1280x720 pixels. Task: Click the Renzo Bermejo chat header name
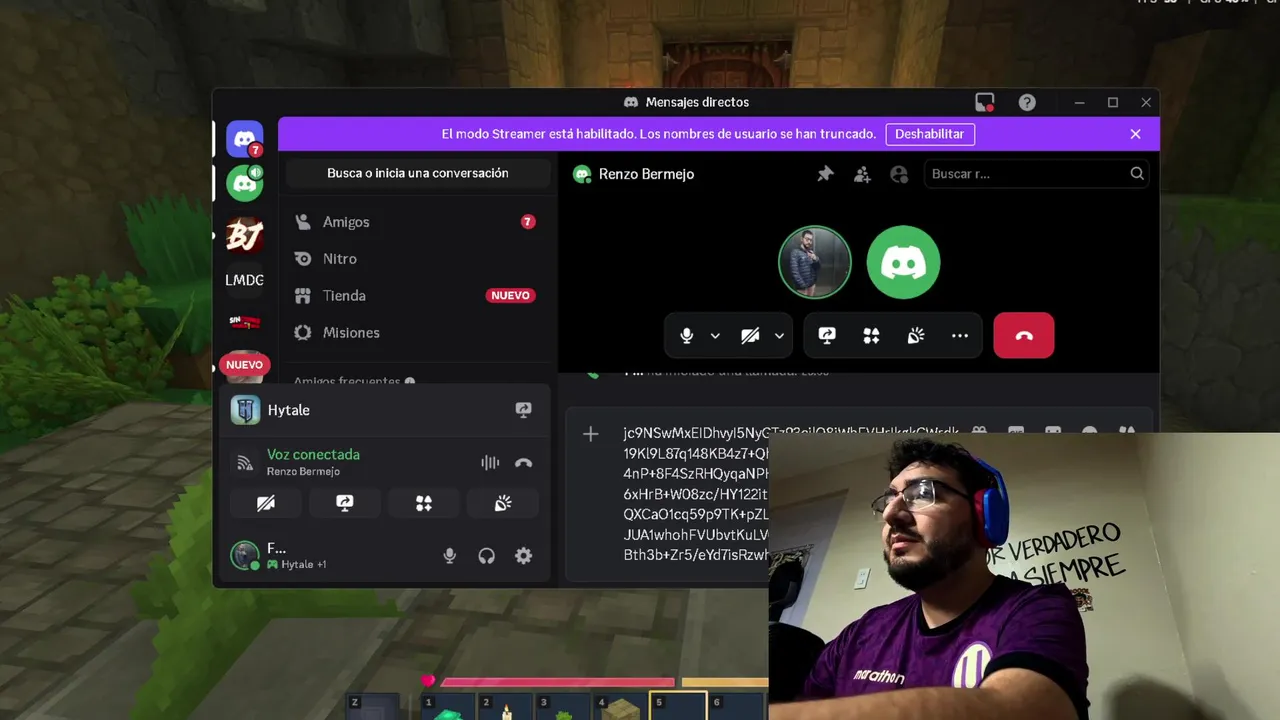[646, 174]
